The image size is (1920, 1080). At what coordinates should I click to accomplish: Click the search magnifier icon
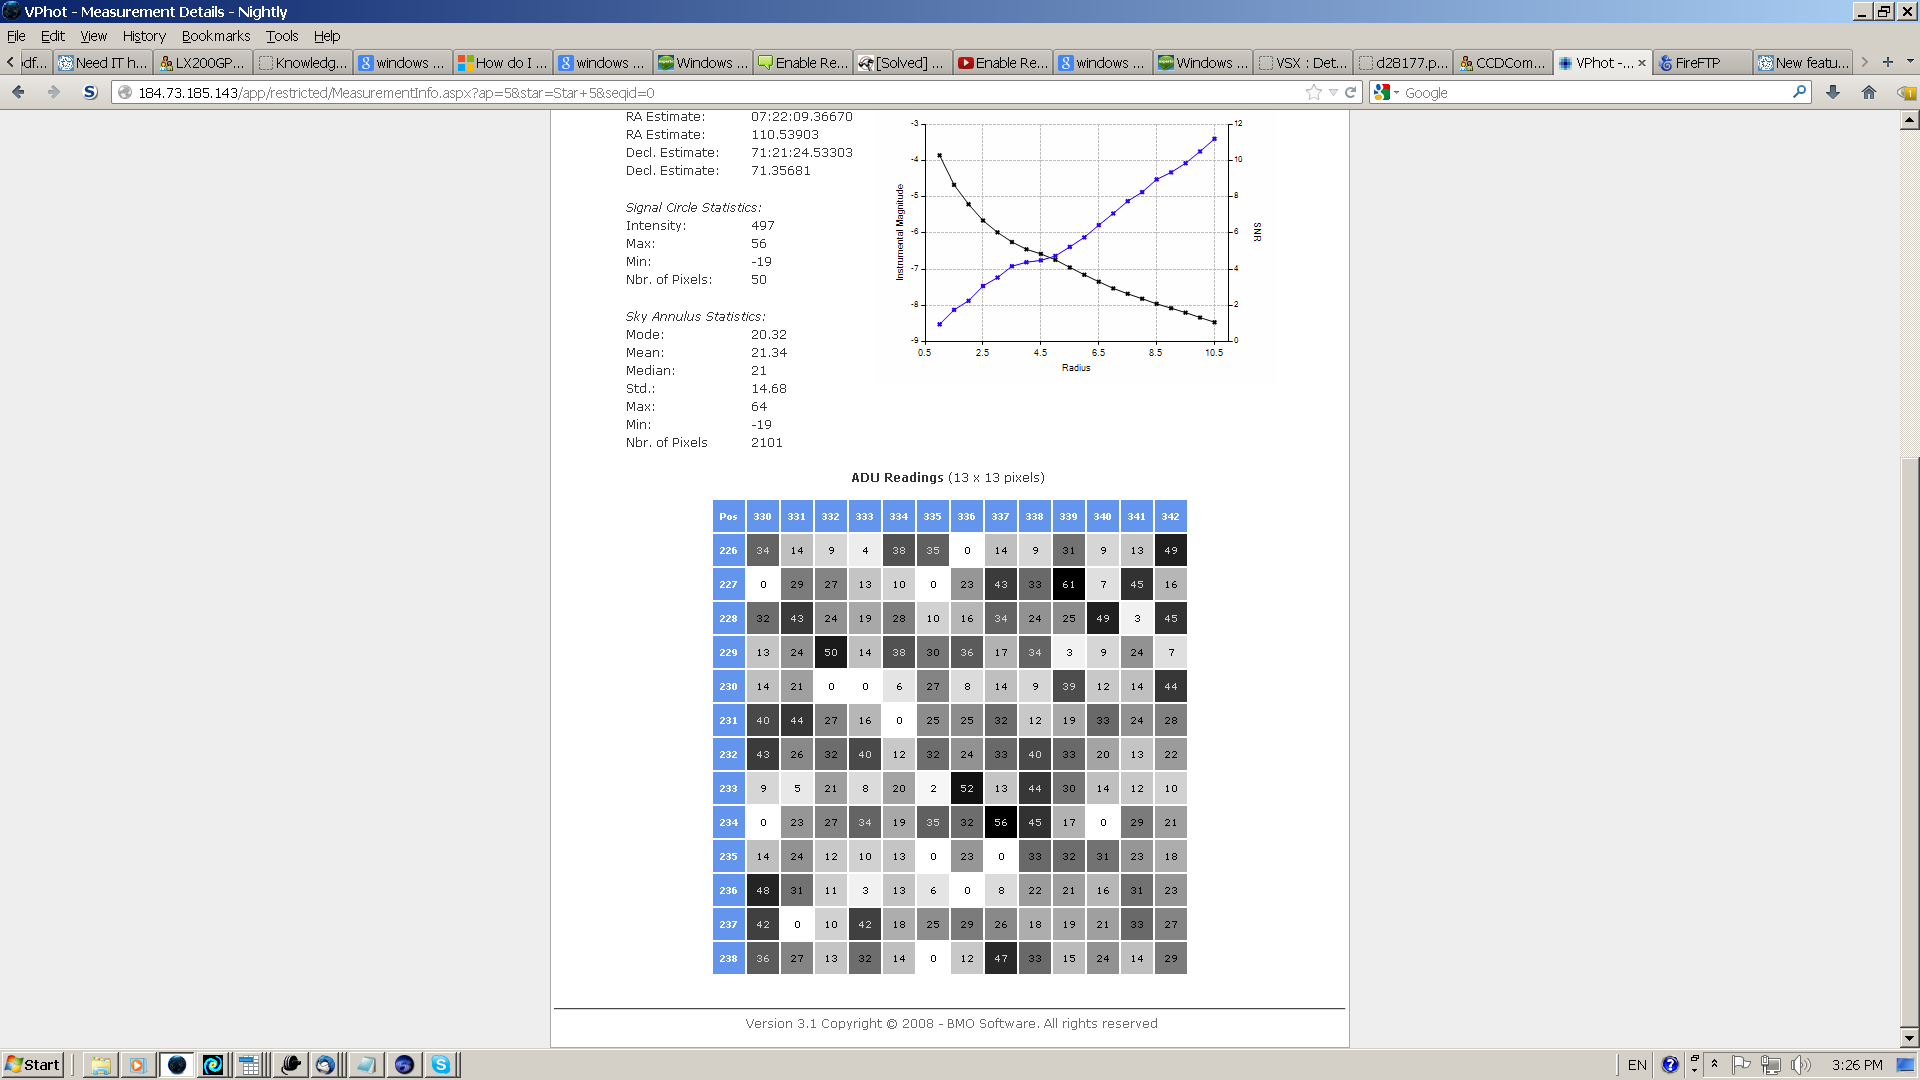point(1799,92)
